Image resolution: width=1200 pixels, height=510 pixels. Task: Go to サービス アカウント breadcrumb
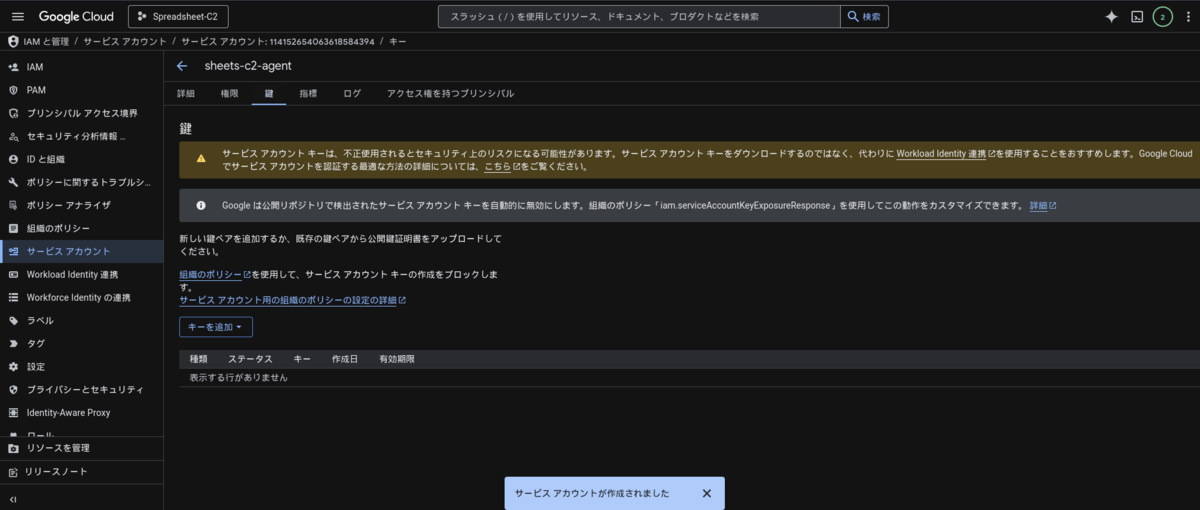click(127, 42)
